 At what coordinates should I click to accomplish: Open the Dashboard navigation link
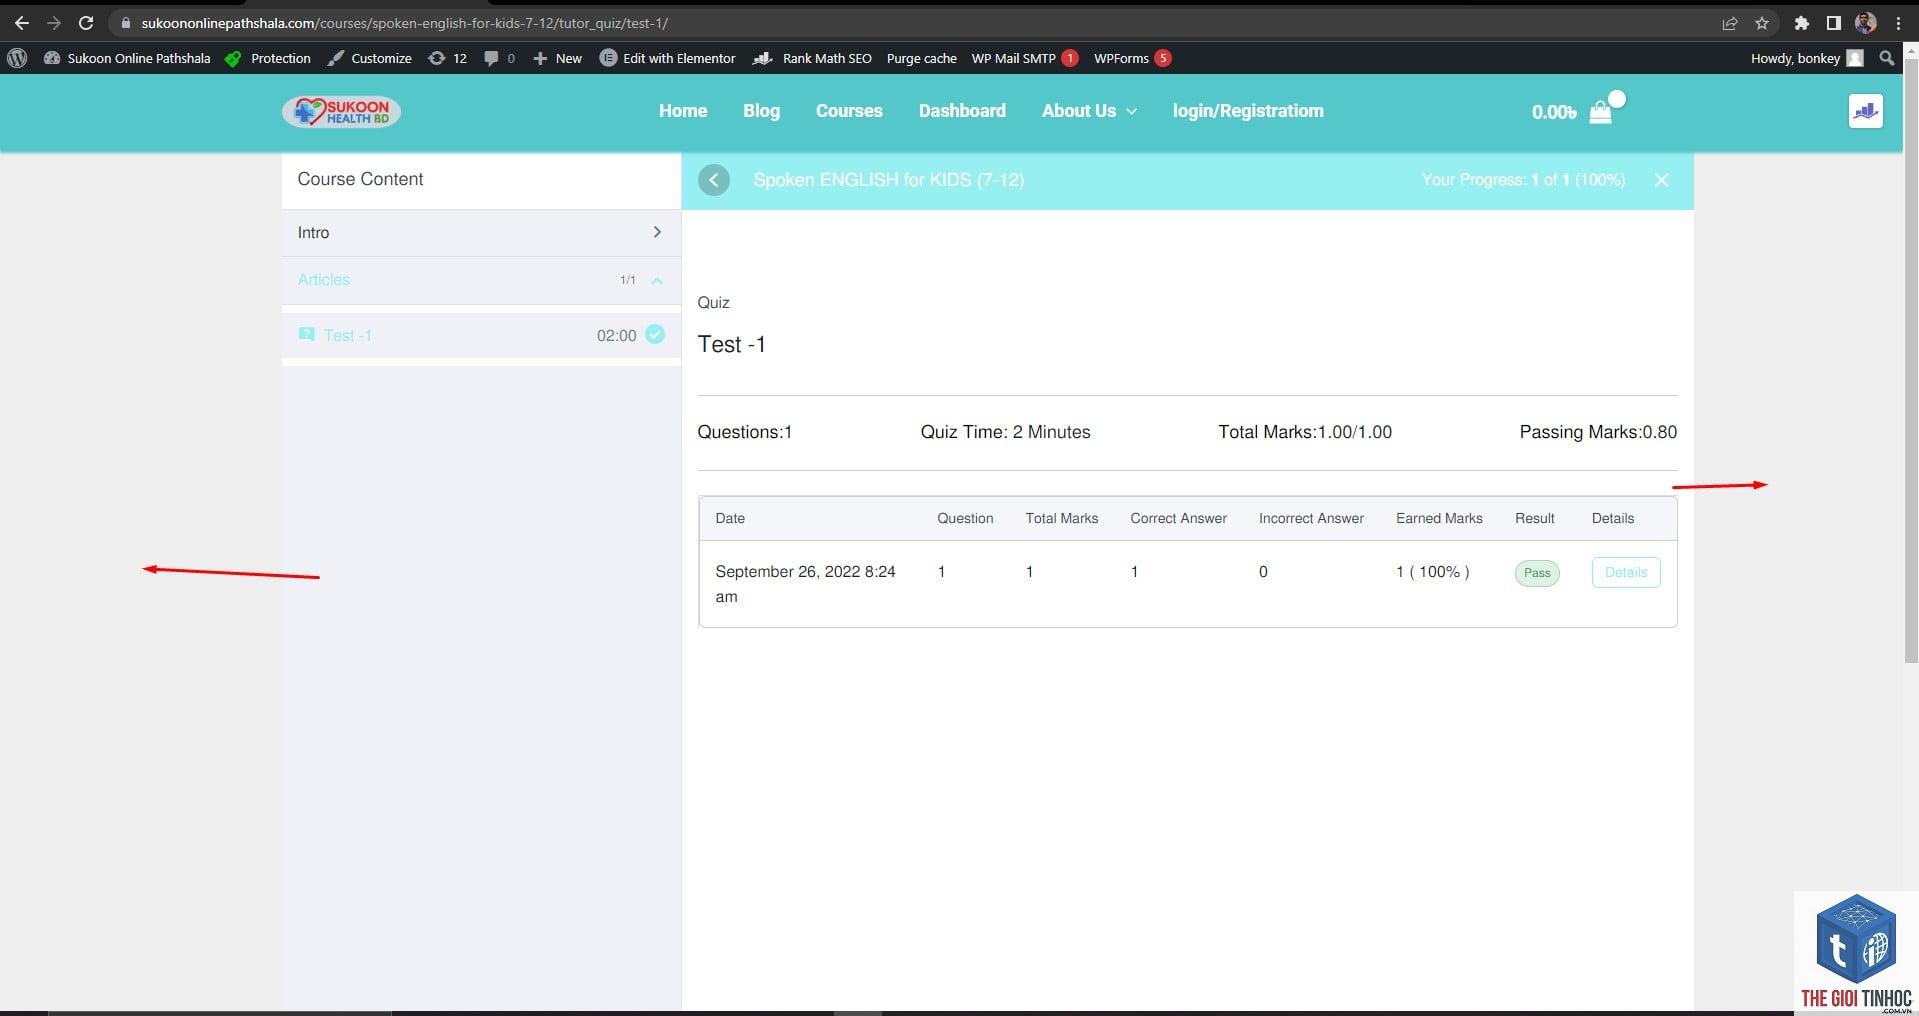[x=962, y=111]
